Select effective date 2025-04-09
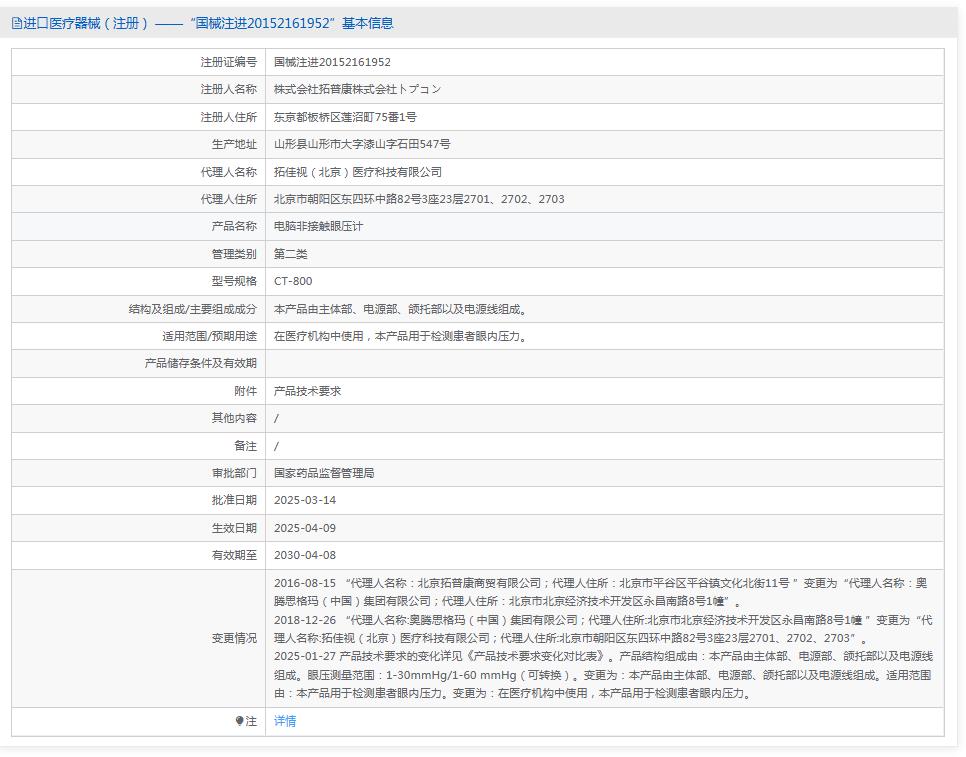This screenshot has width=966, height=757. coord(305,528)
